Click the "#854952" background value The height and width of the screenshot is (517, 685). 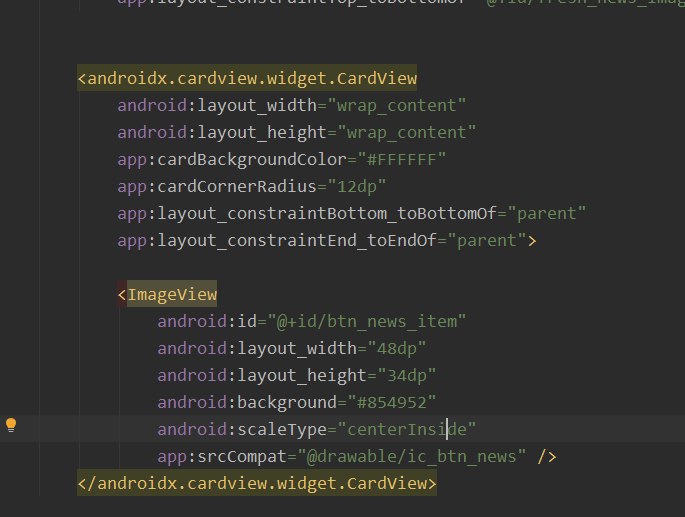pyautogui.click(x=392, y=402)
